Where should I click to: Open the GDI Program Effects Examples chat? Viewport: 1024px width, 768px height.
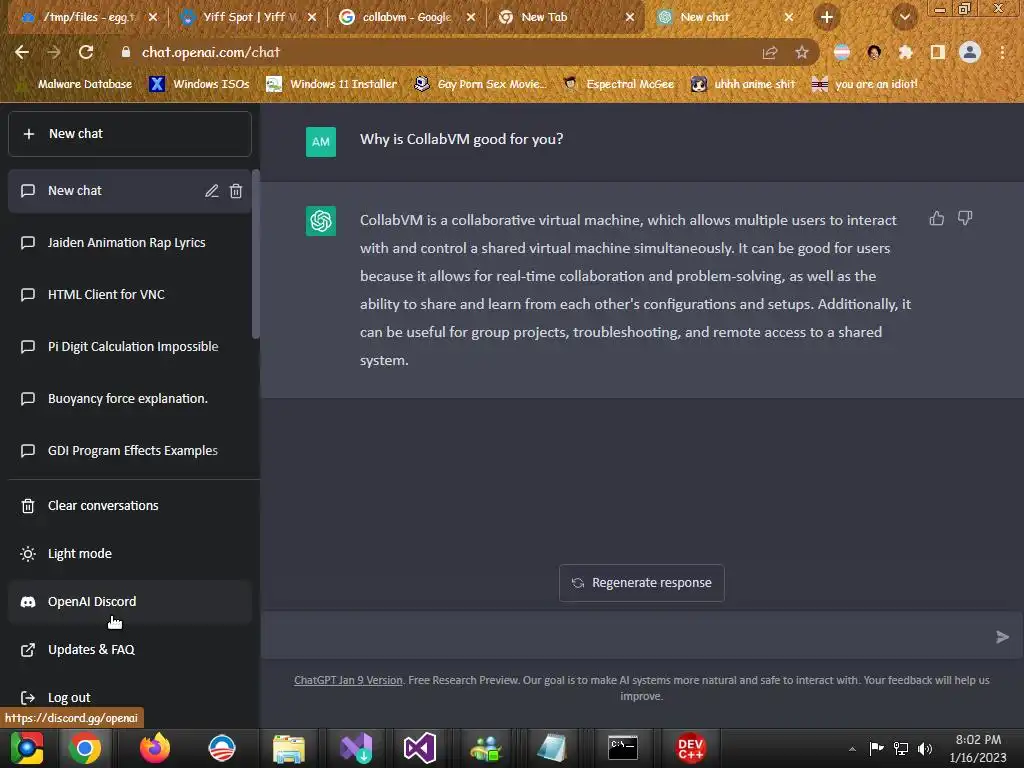click(x=130, y=451)
